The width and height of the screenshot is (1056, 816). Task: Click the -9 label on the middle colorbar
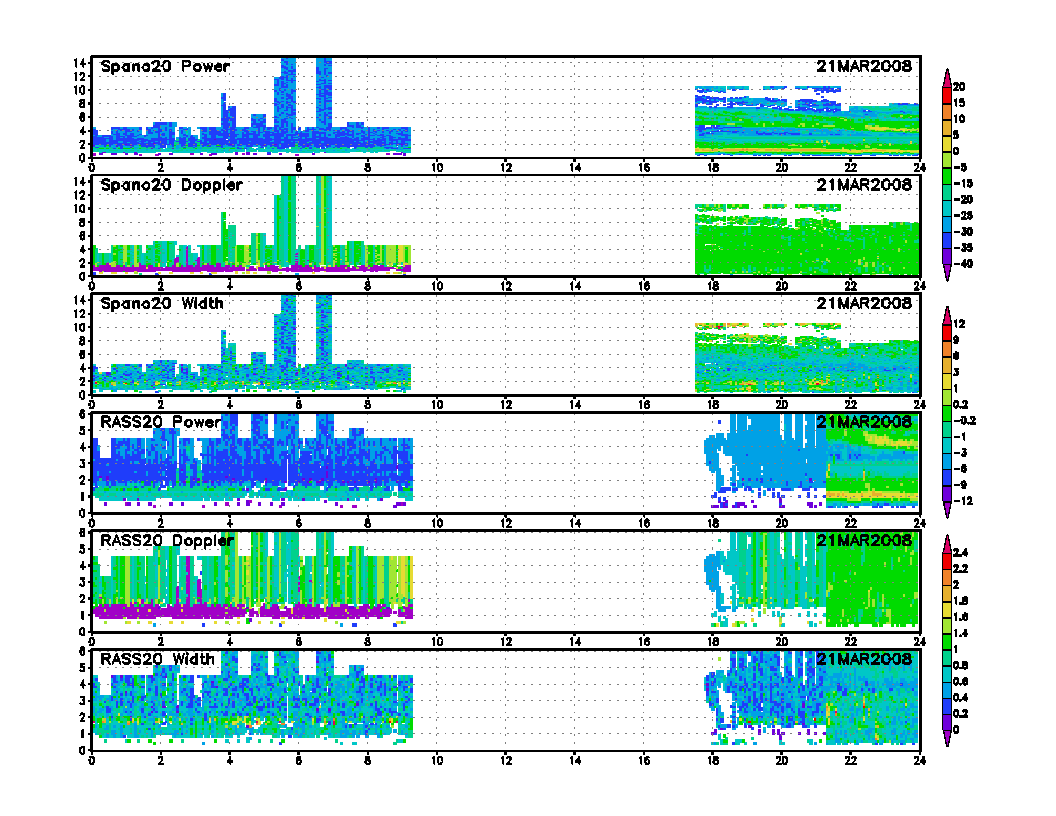(960, 485)
